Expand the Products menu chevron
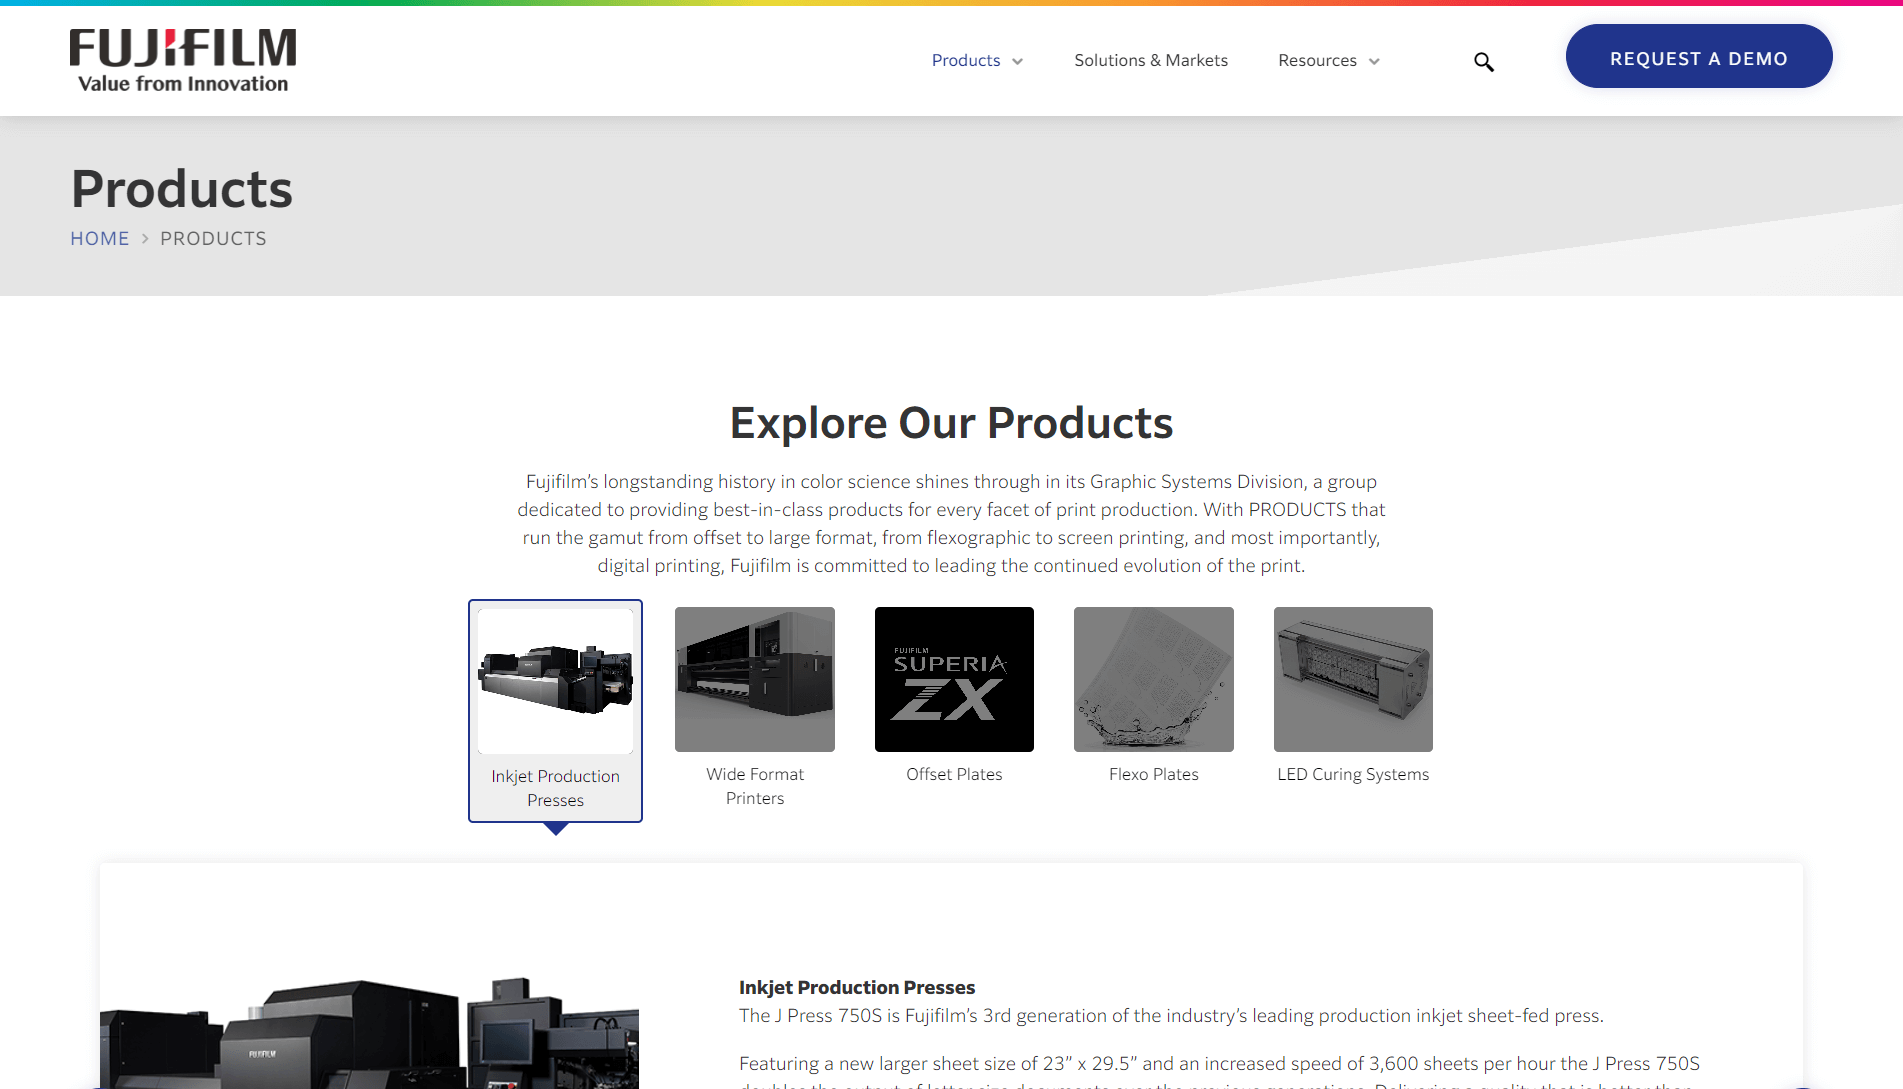The height and width of the screenshot is (1089, 1903). 1018,62
